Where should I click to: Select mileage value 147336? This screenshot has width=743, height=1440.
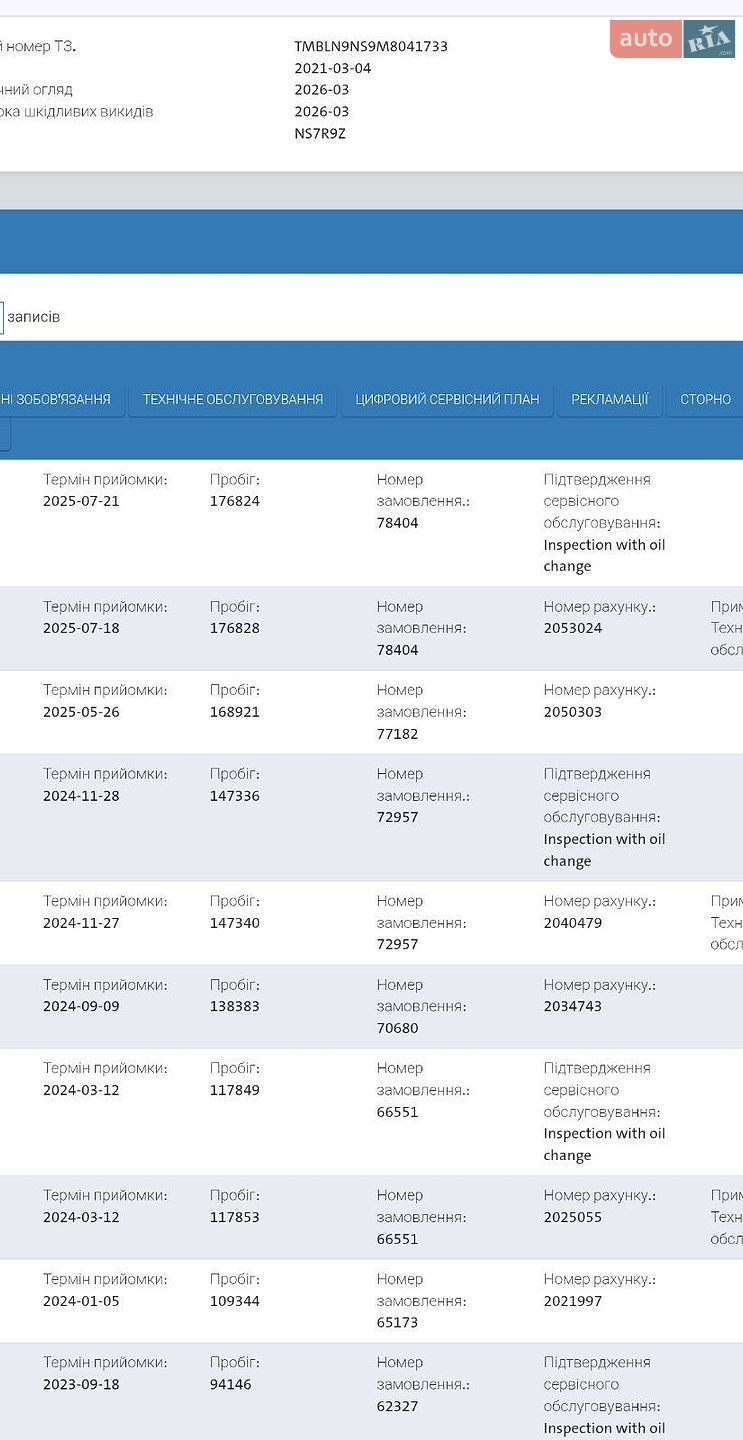(235, 796)
